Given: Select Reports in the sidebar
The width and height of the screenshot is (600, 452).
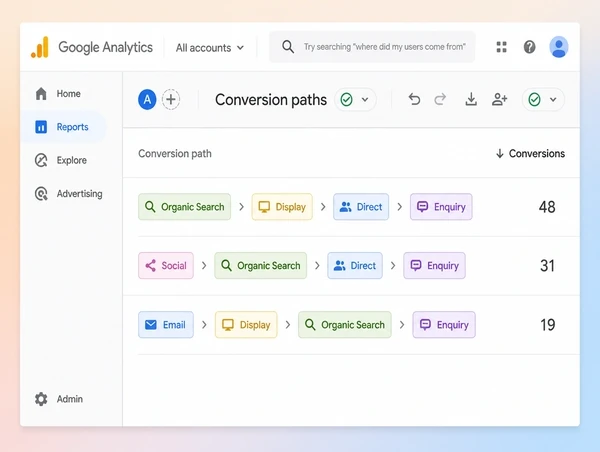Looking at the screenshot, I should click(63, 127).
